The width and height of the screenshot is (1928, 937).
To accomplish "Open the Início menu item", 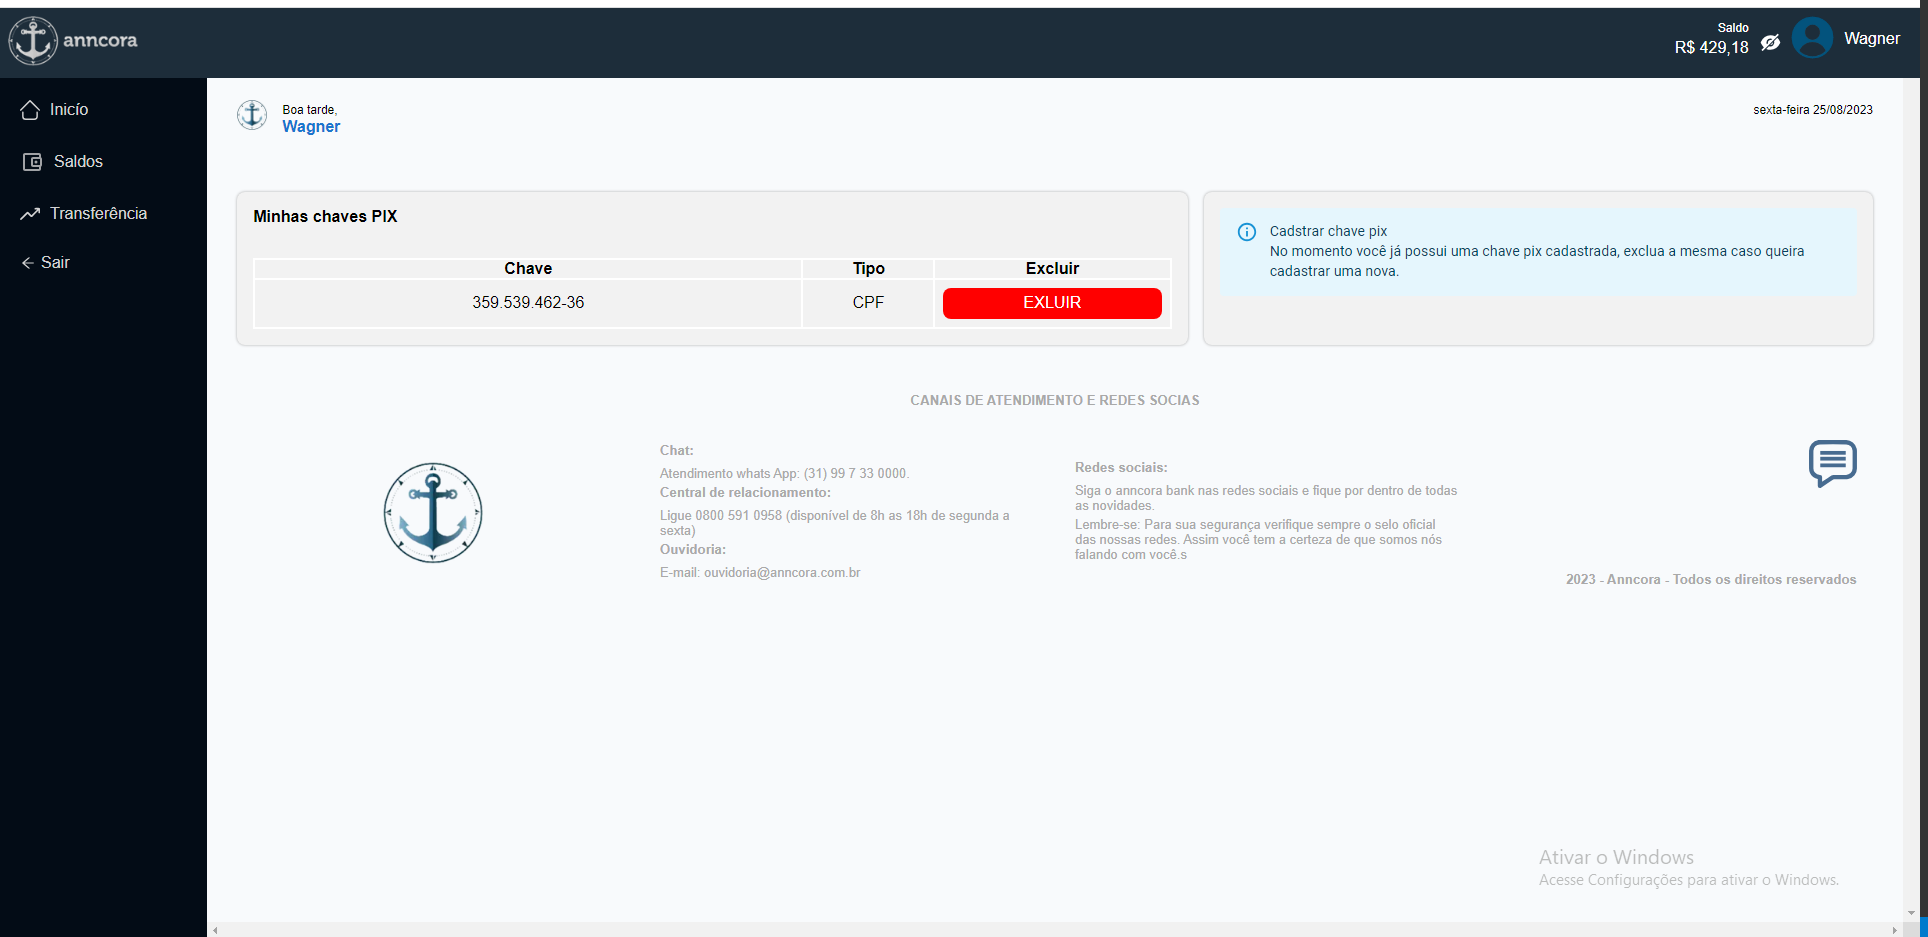I will tap(69, 110).
